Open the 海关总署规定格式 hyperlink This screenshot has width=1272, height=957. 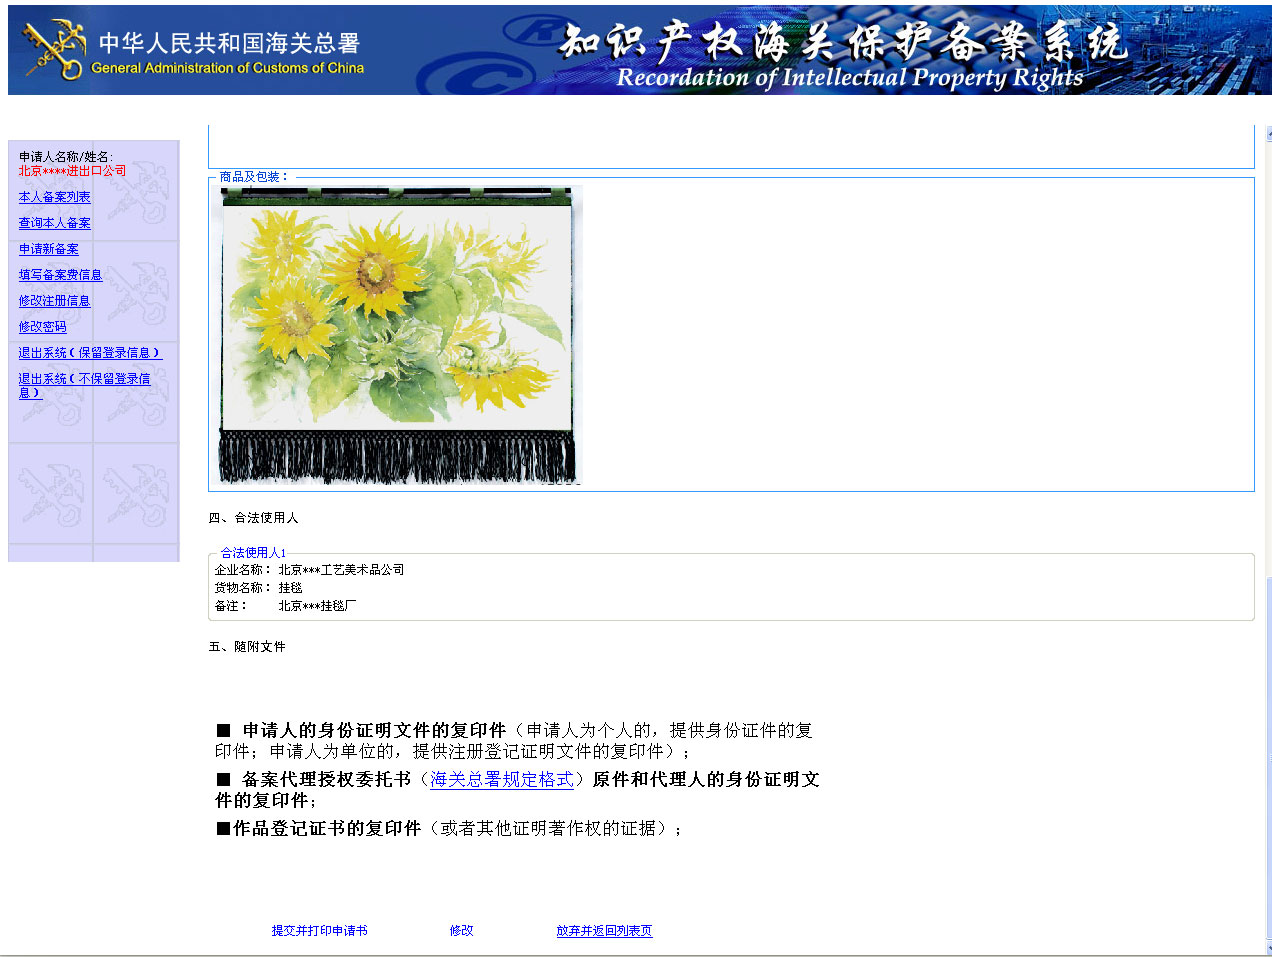tap(502, 779)
